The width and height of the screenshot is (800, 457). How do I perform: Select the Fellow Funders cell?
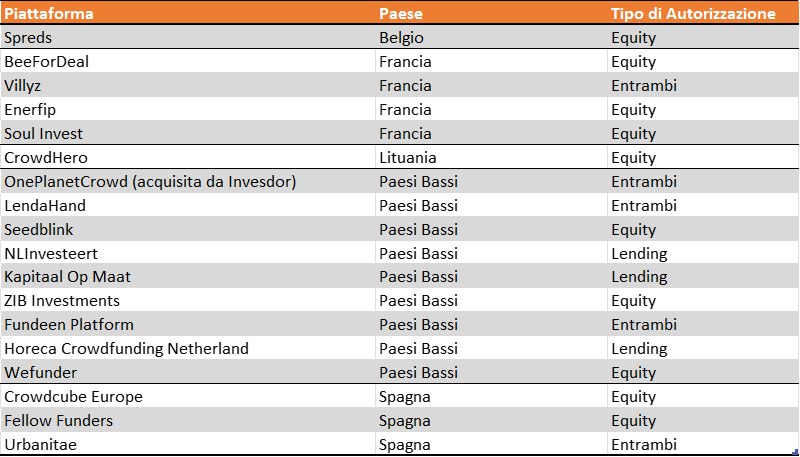58,421
